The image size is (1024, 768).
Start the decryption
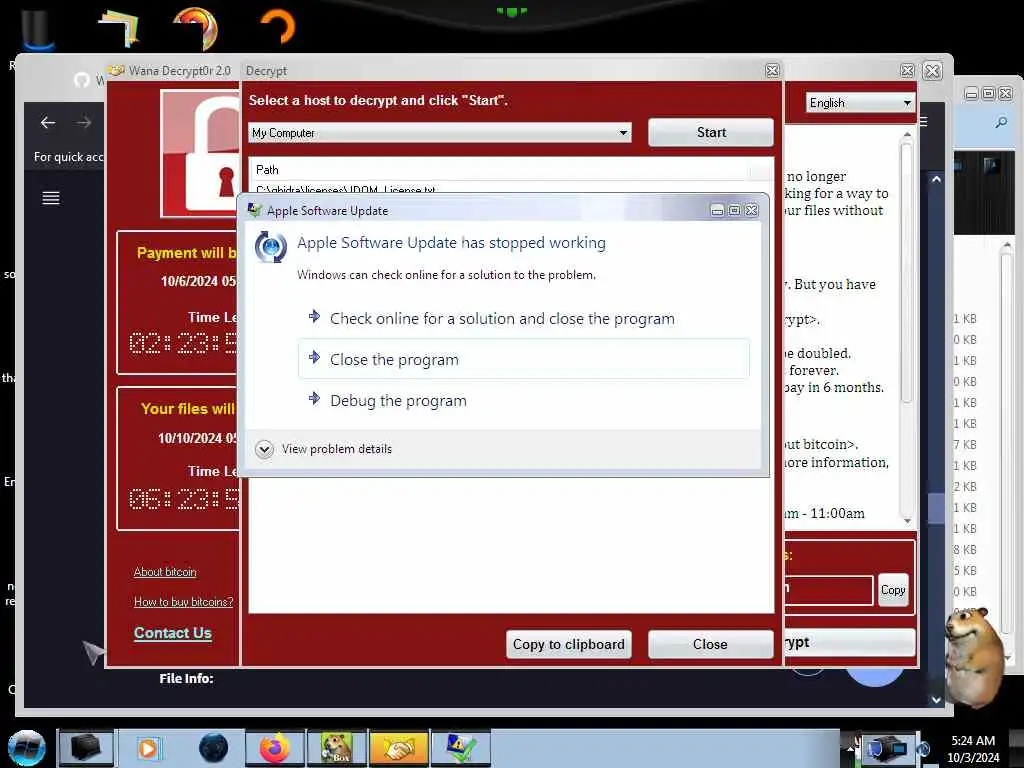click(711, 133)
